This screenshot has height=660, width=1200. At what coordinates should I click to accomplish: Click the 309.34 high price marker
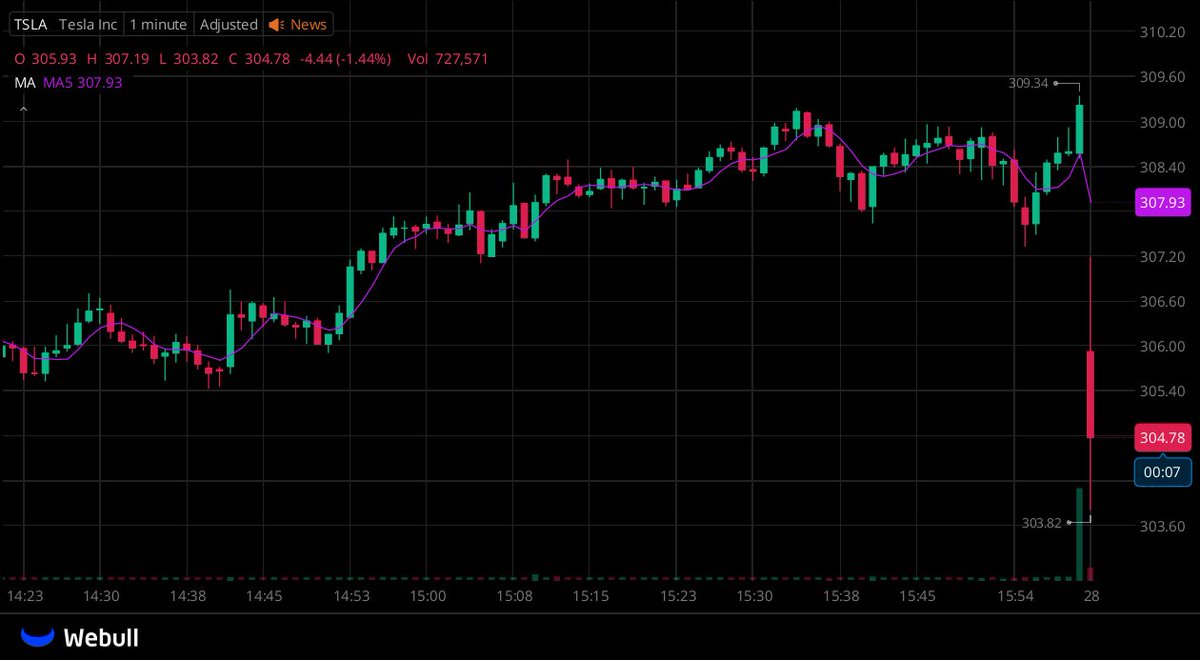pyautogui.click(x=1028, y=83)
